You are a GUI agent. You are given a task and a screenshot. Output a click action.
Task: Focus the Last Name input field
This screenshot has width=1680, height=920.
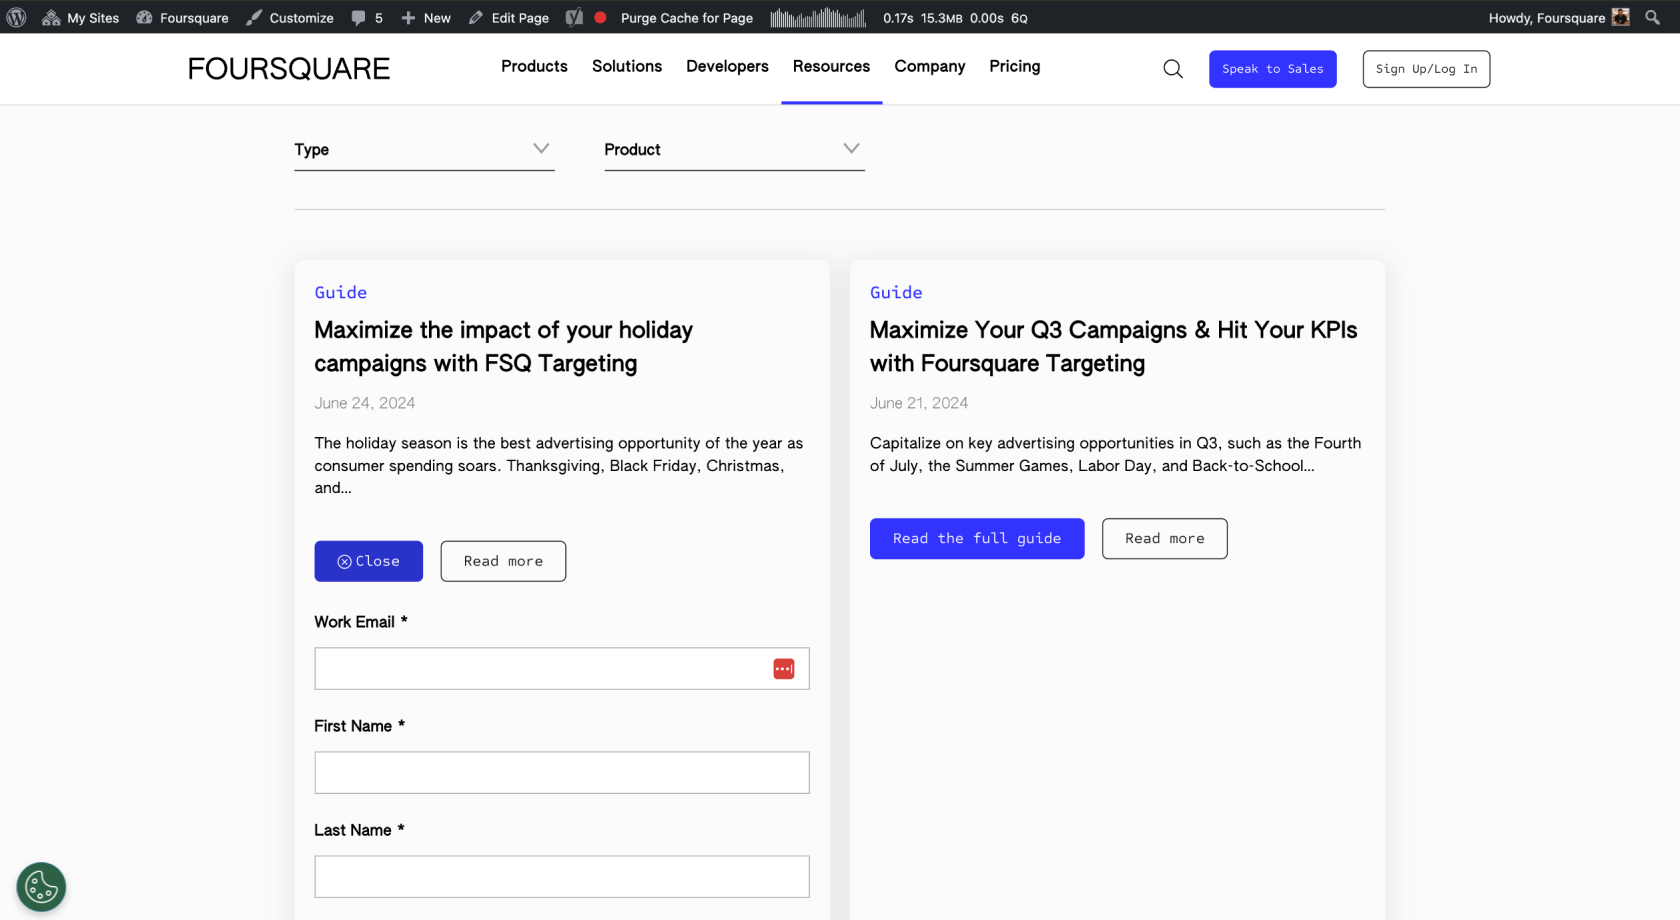[x=562, y=876]
